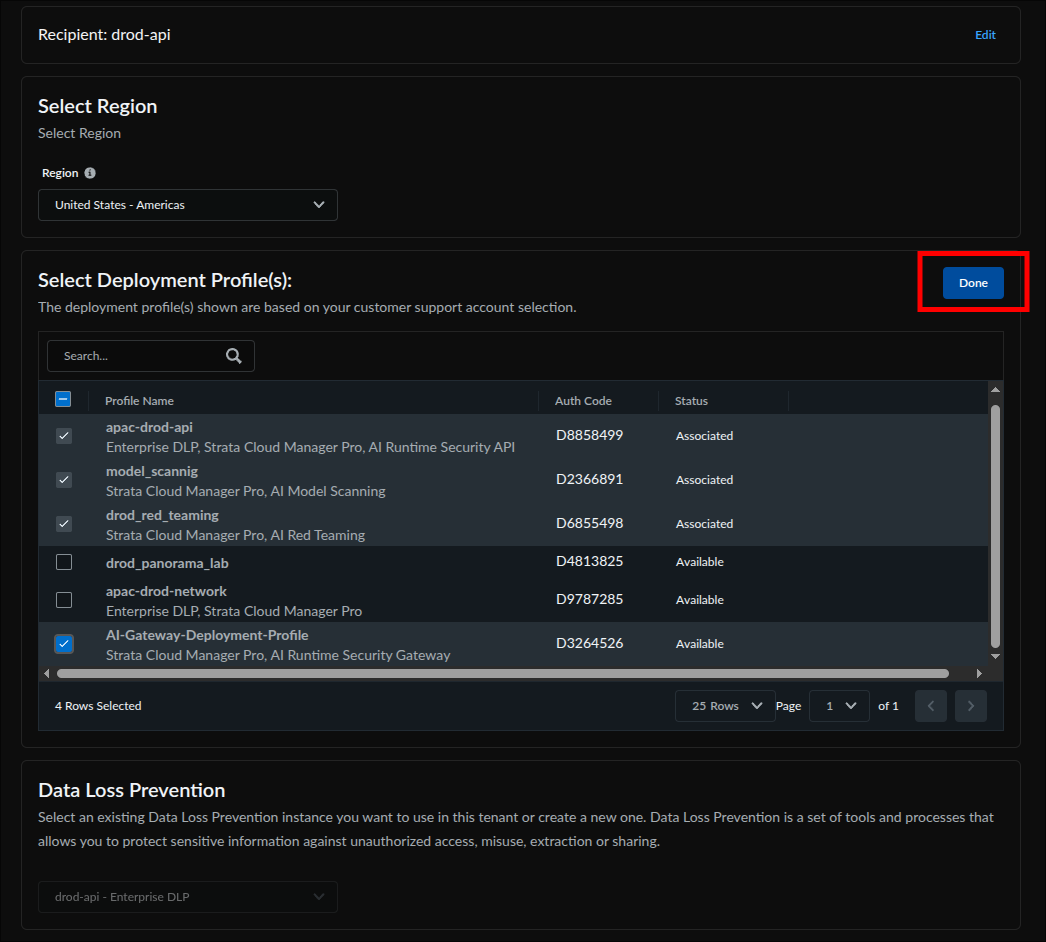Click Associated status for apac-drod-api
The width and height of the screenshot is (1046, 942).
point(704,436)
